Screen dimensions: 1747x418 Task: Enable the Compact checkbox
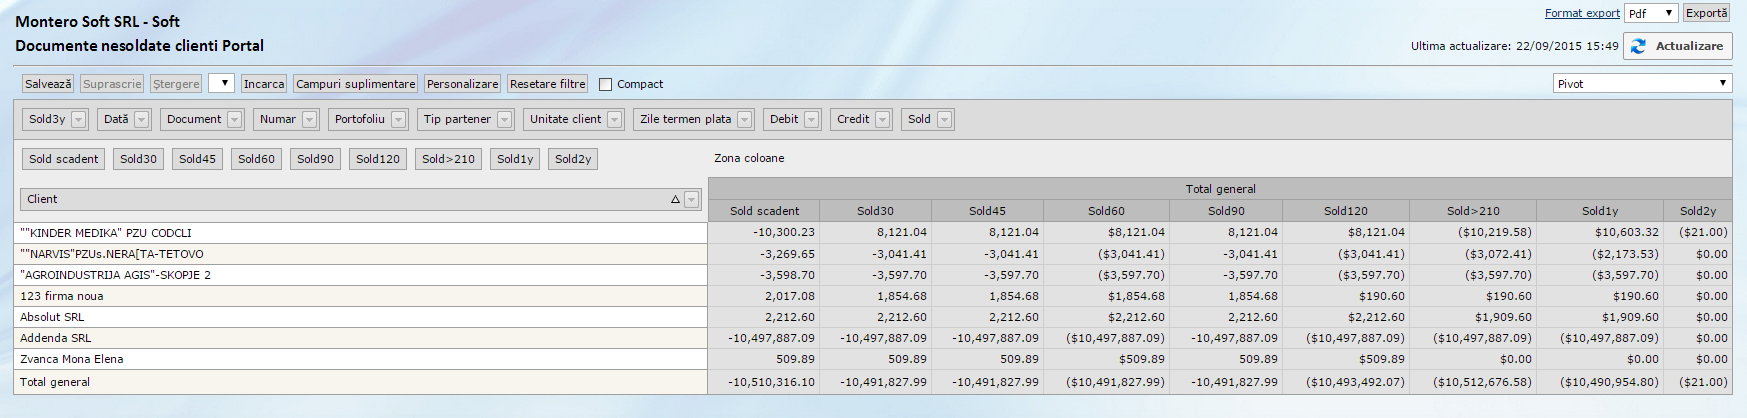pos(605,85)
